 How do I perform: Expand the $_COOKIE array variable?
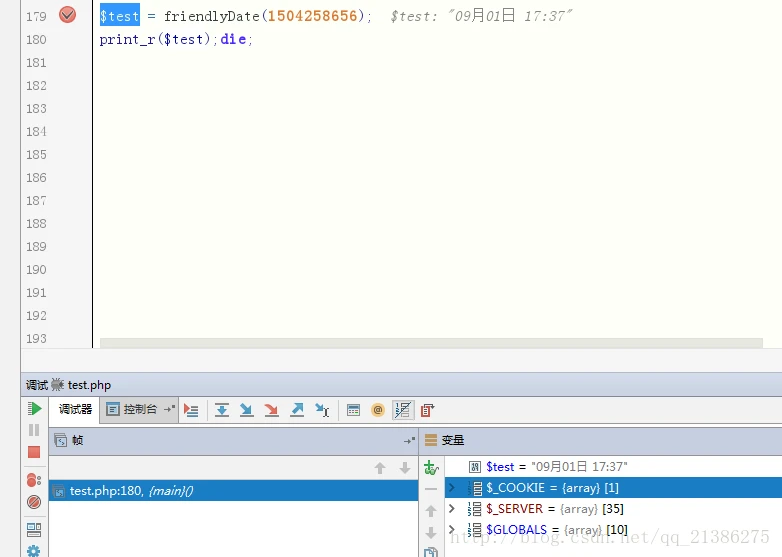(451, 487)
